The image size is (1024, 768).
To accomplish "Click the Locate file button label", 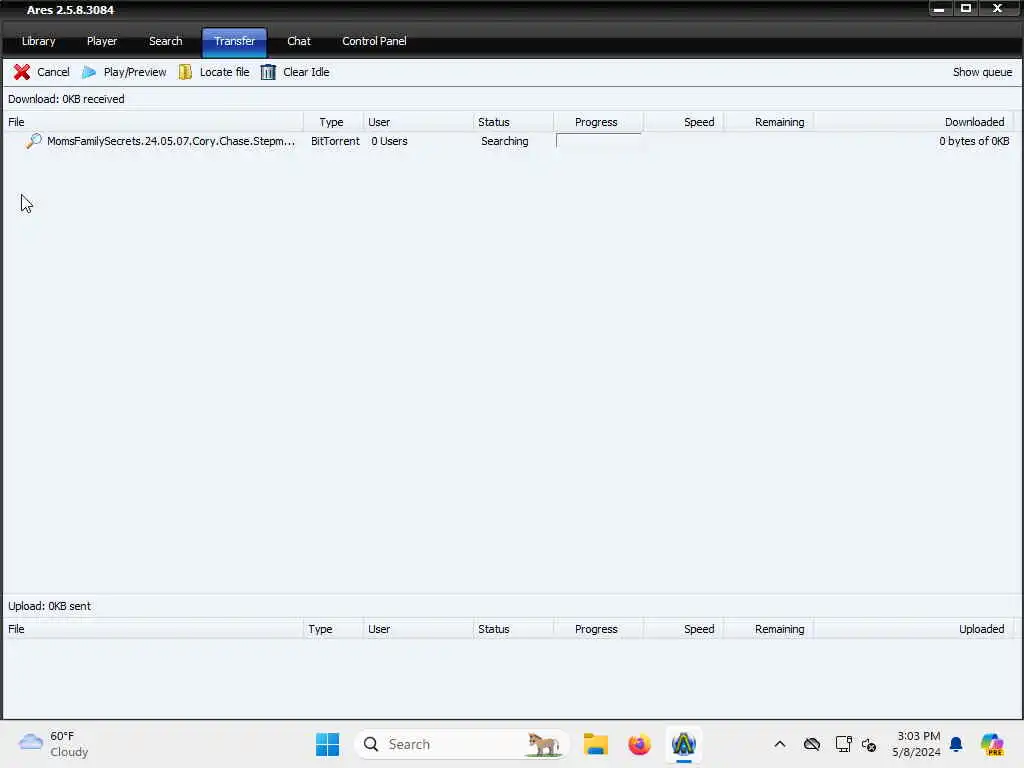I will pyautogui.click(x=225, y=72).
